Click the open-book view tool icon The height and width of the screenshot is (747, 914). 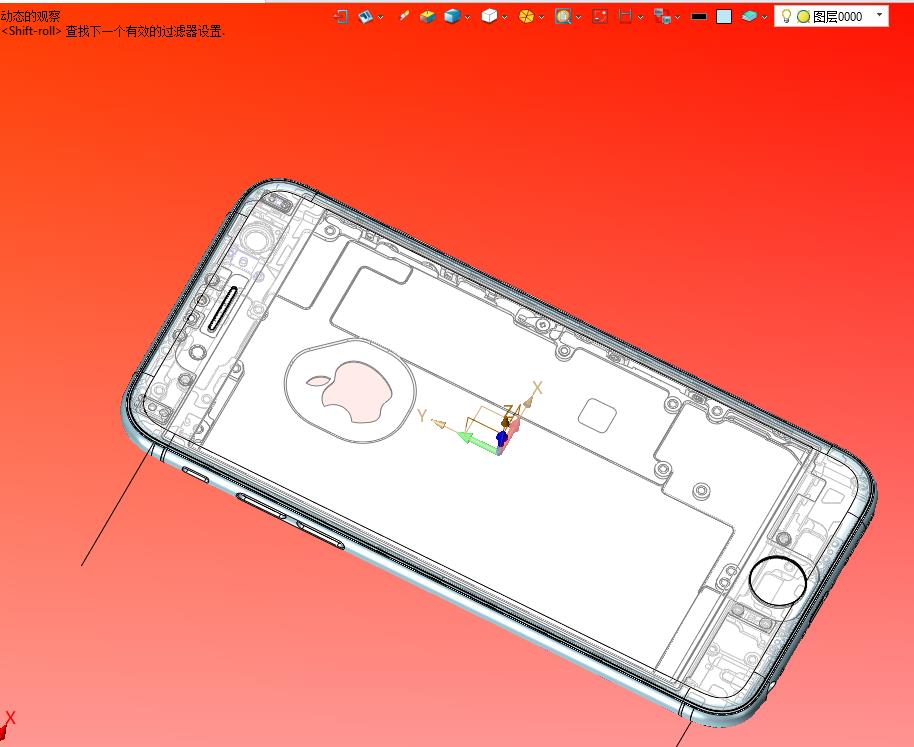(x=365, y=16)
